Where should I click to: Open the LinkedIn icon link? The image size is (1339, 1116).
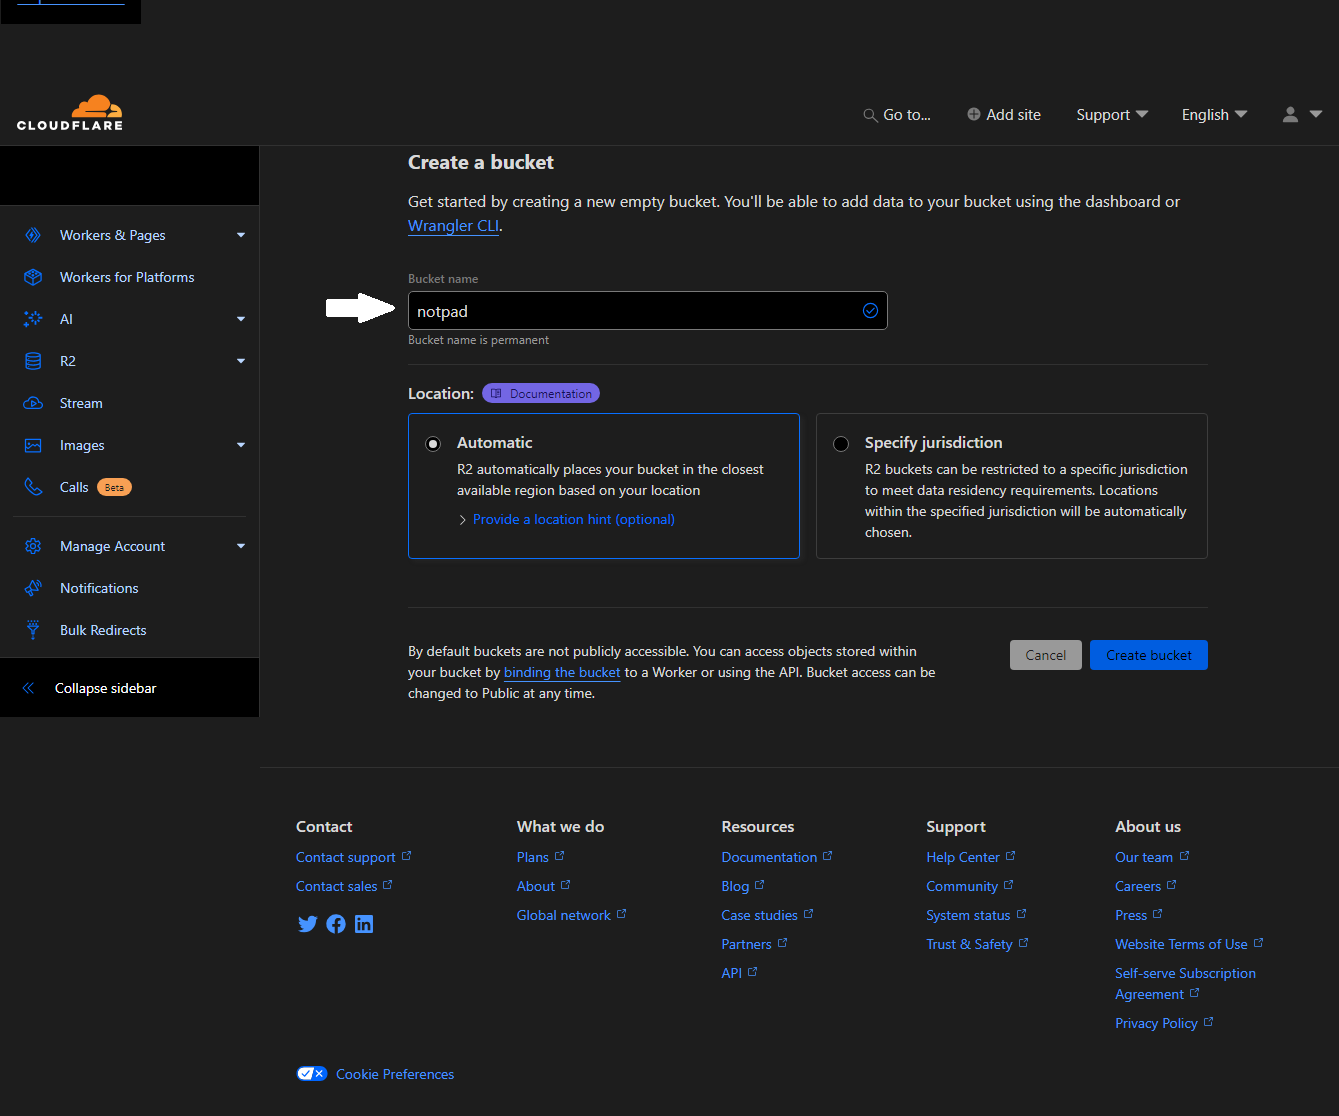pos(364,924)
